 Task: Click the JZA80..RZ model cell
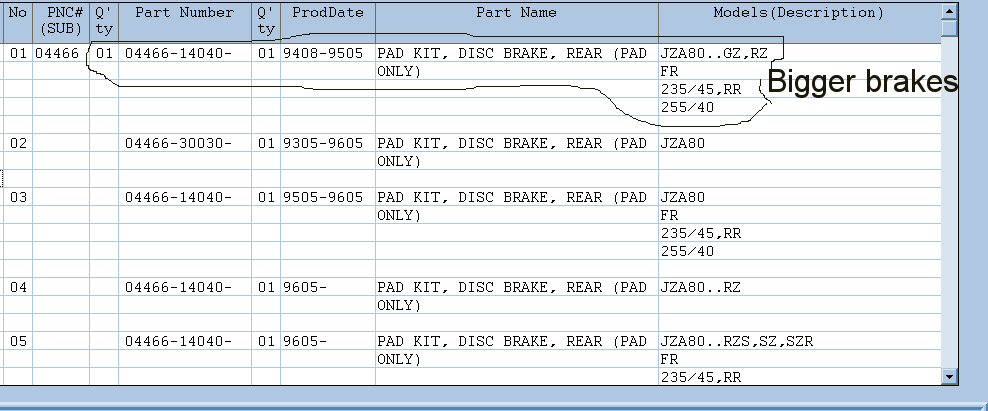pyautogui.click(x=799, y=287)
